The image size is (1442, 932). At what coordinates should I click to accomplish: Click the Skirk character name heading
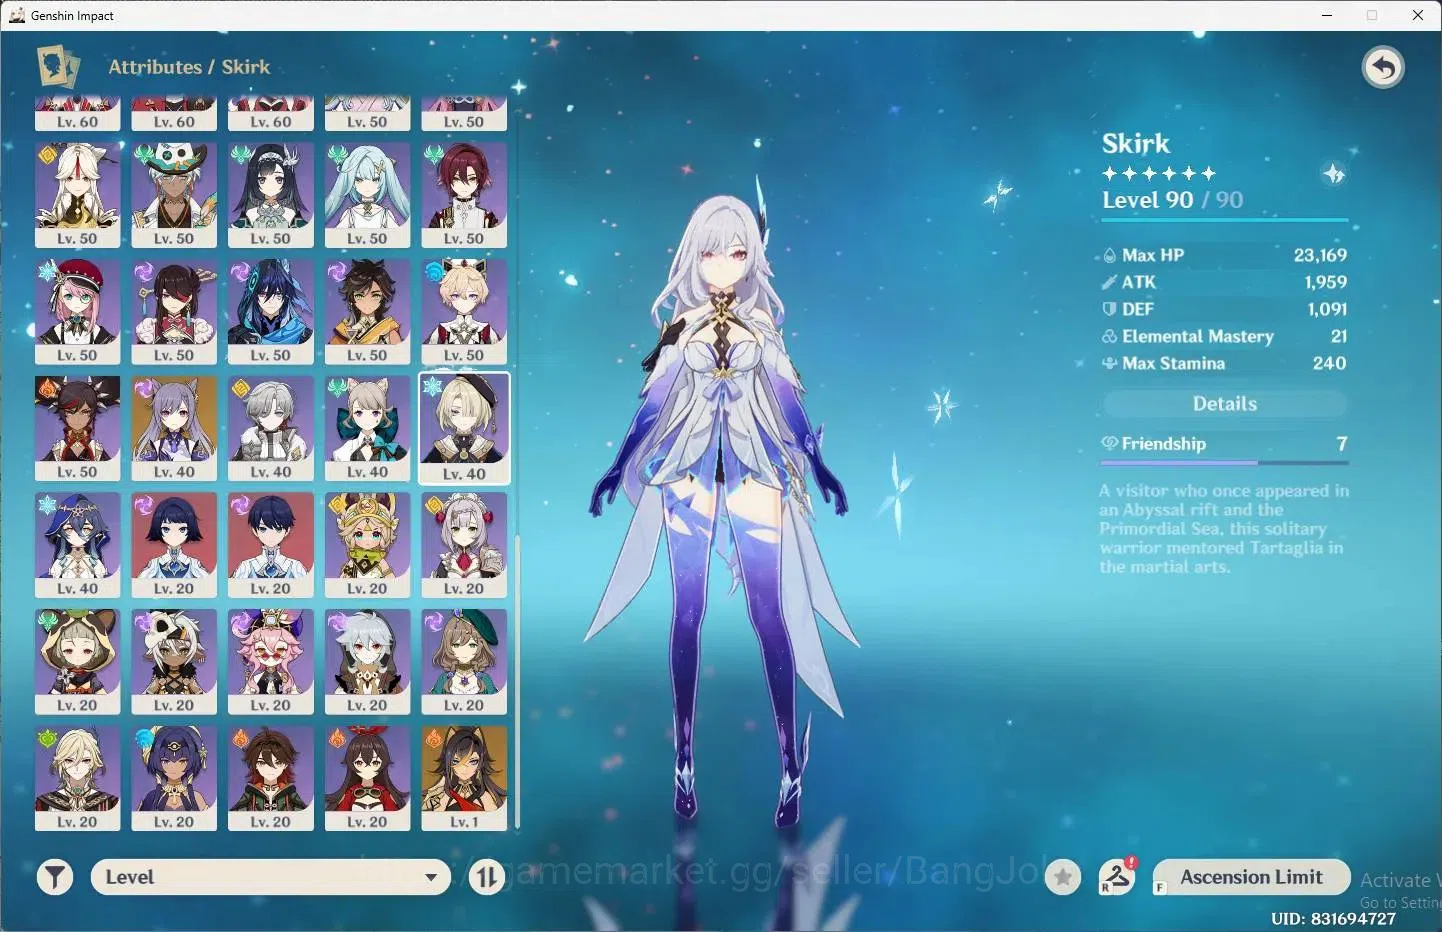(x=1136, y=144)
